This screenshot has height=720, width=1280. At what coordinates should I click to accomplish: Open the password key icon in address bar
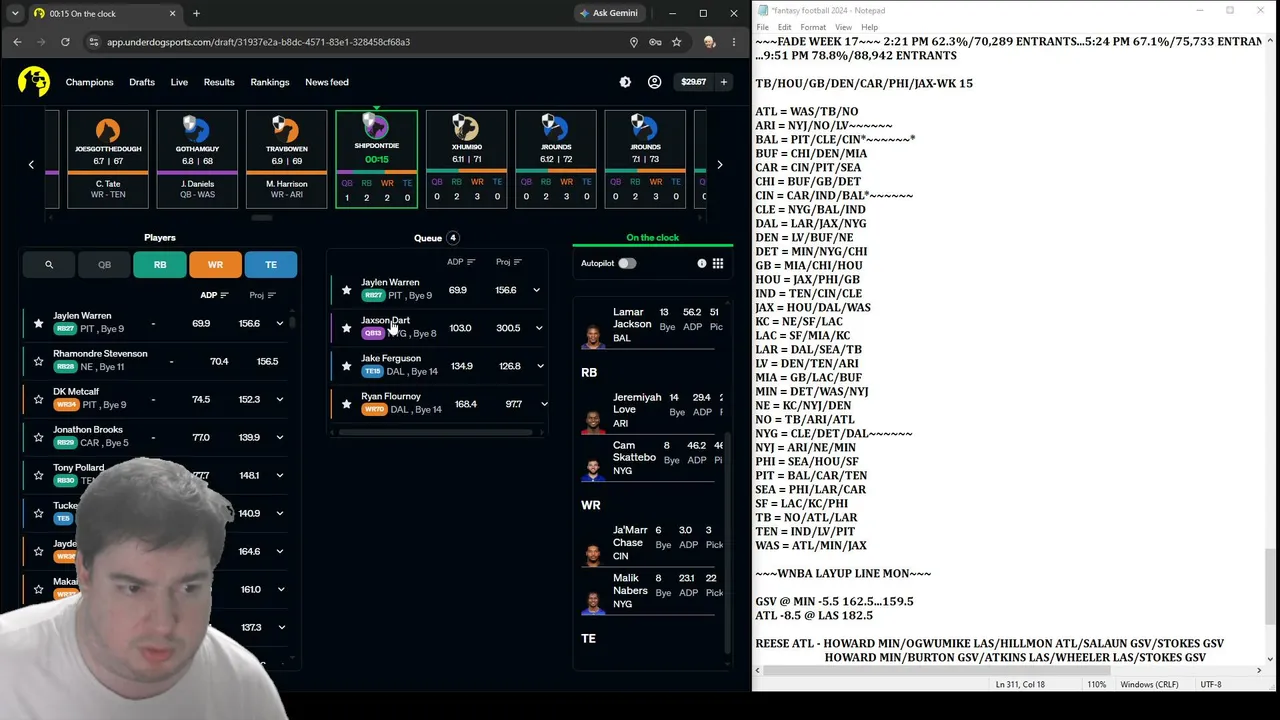pos(655,42)
